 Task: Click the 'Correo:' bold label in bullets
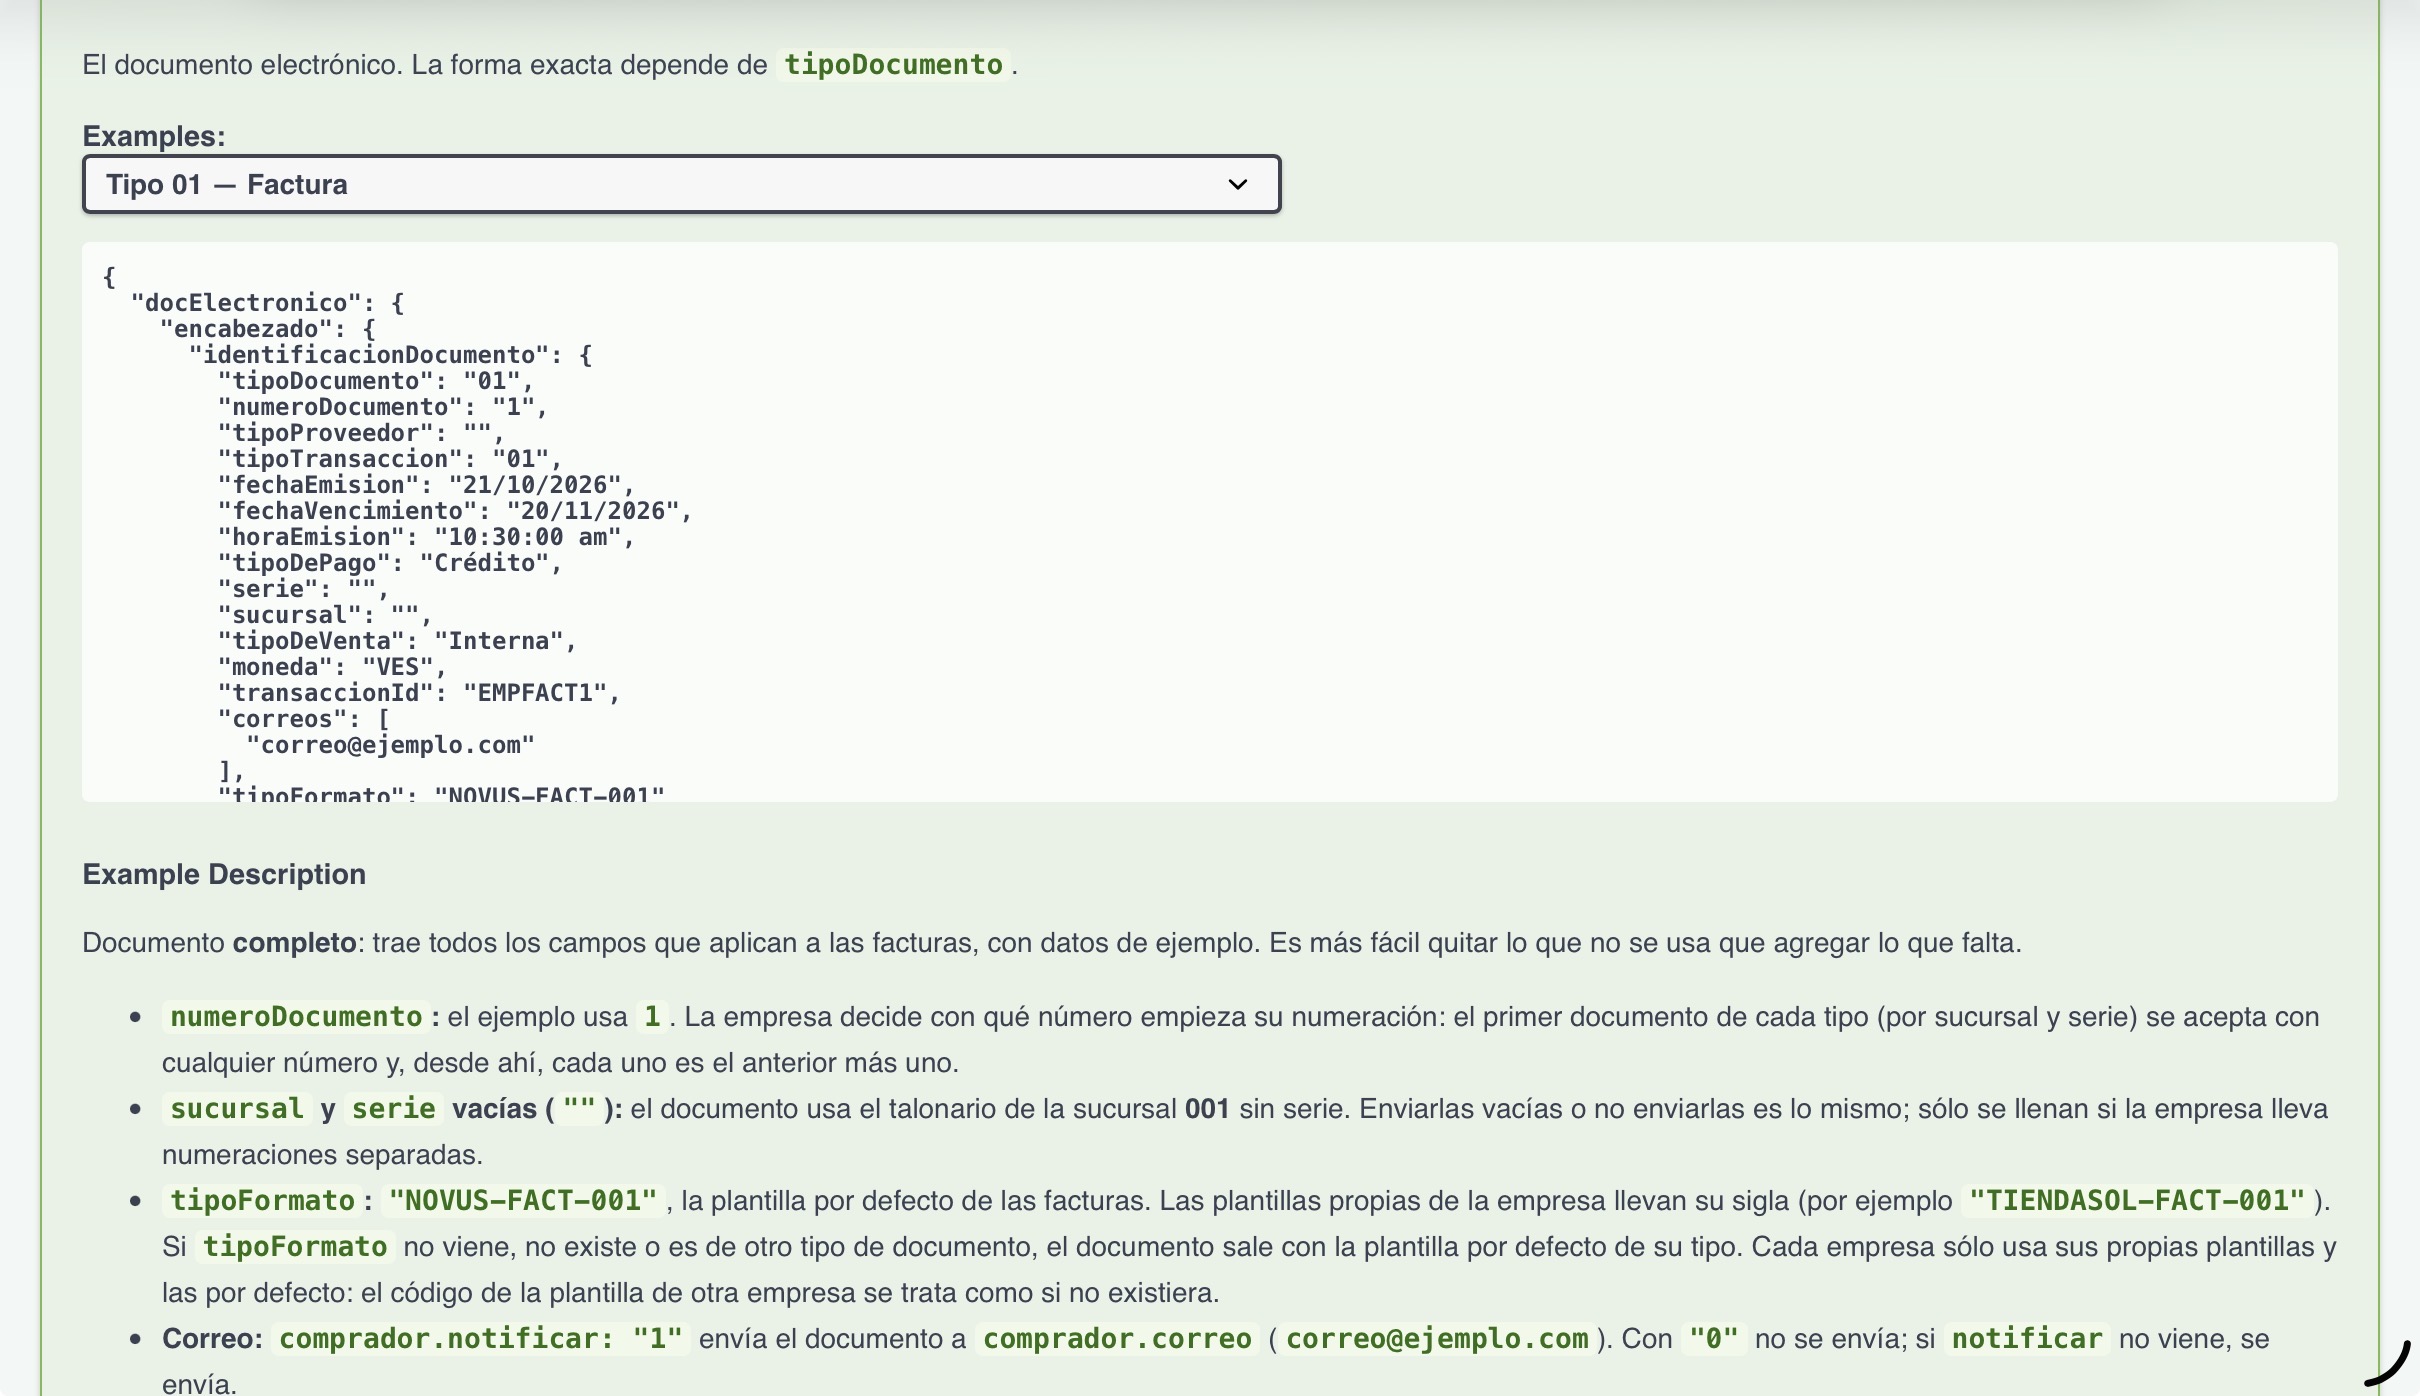212,1339
